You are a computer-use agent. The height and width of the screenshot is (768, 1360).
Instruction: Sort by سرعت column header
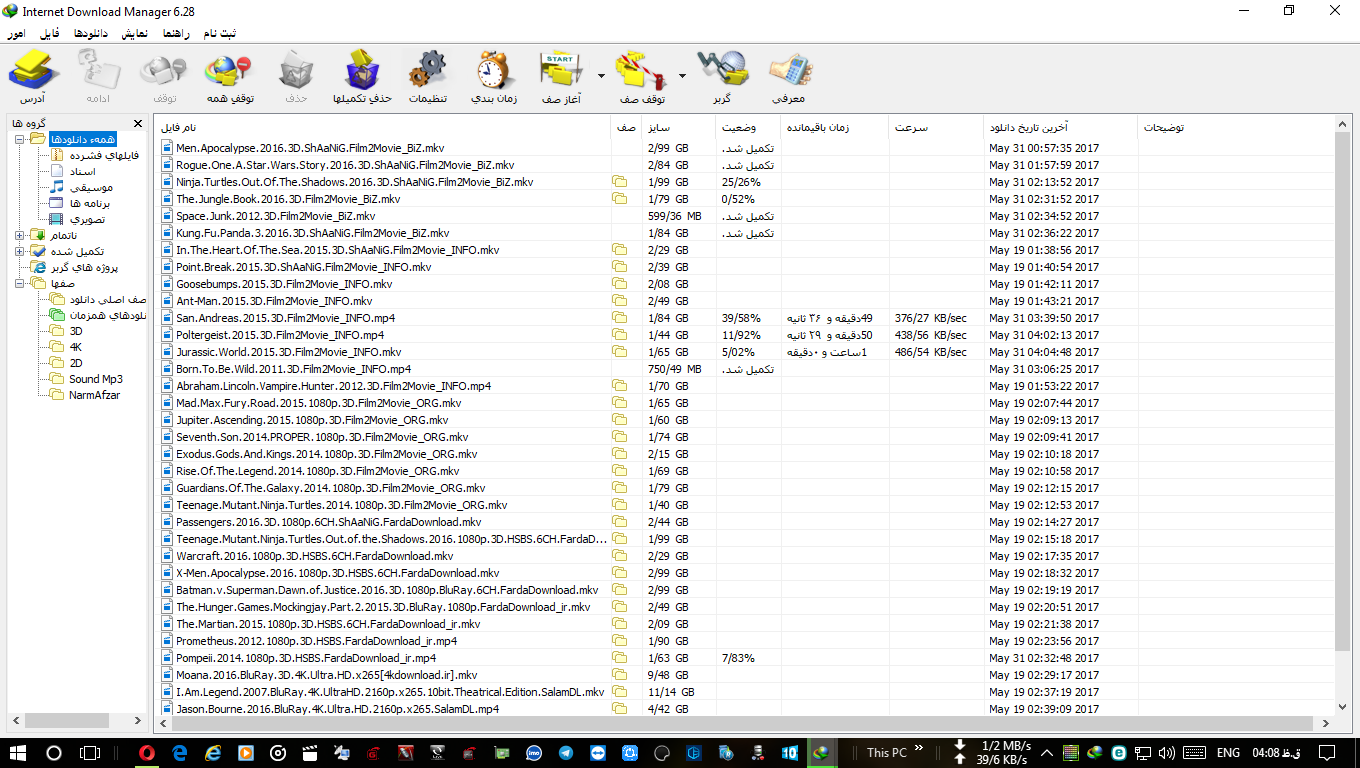(935, 128)
